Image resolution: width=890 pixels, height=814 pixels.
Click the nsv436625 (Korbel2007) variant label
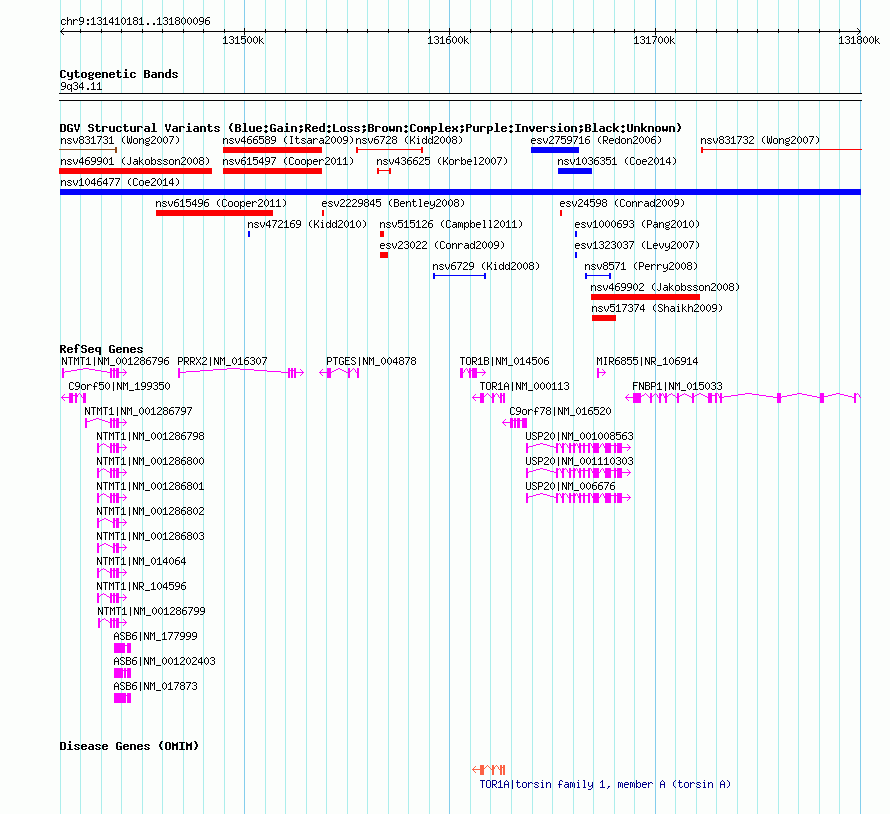[442, 161]
